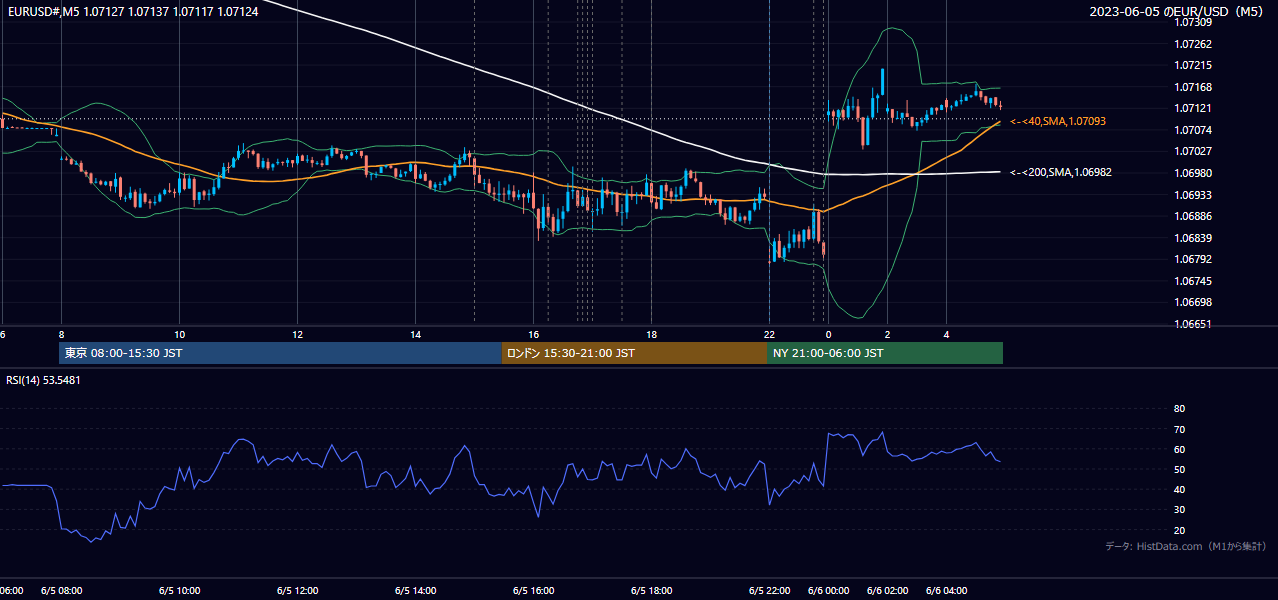Click price scale value 1.07027

(x=1192, y=151)
